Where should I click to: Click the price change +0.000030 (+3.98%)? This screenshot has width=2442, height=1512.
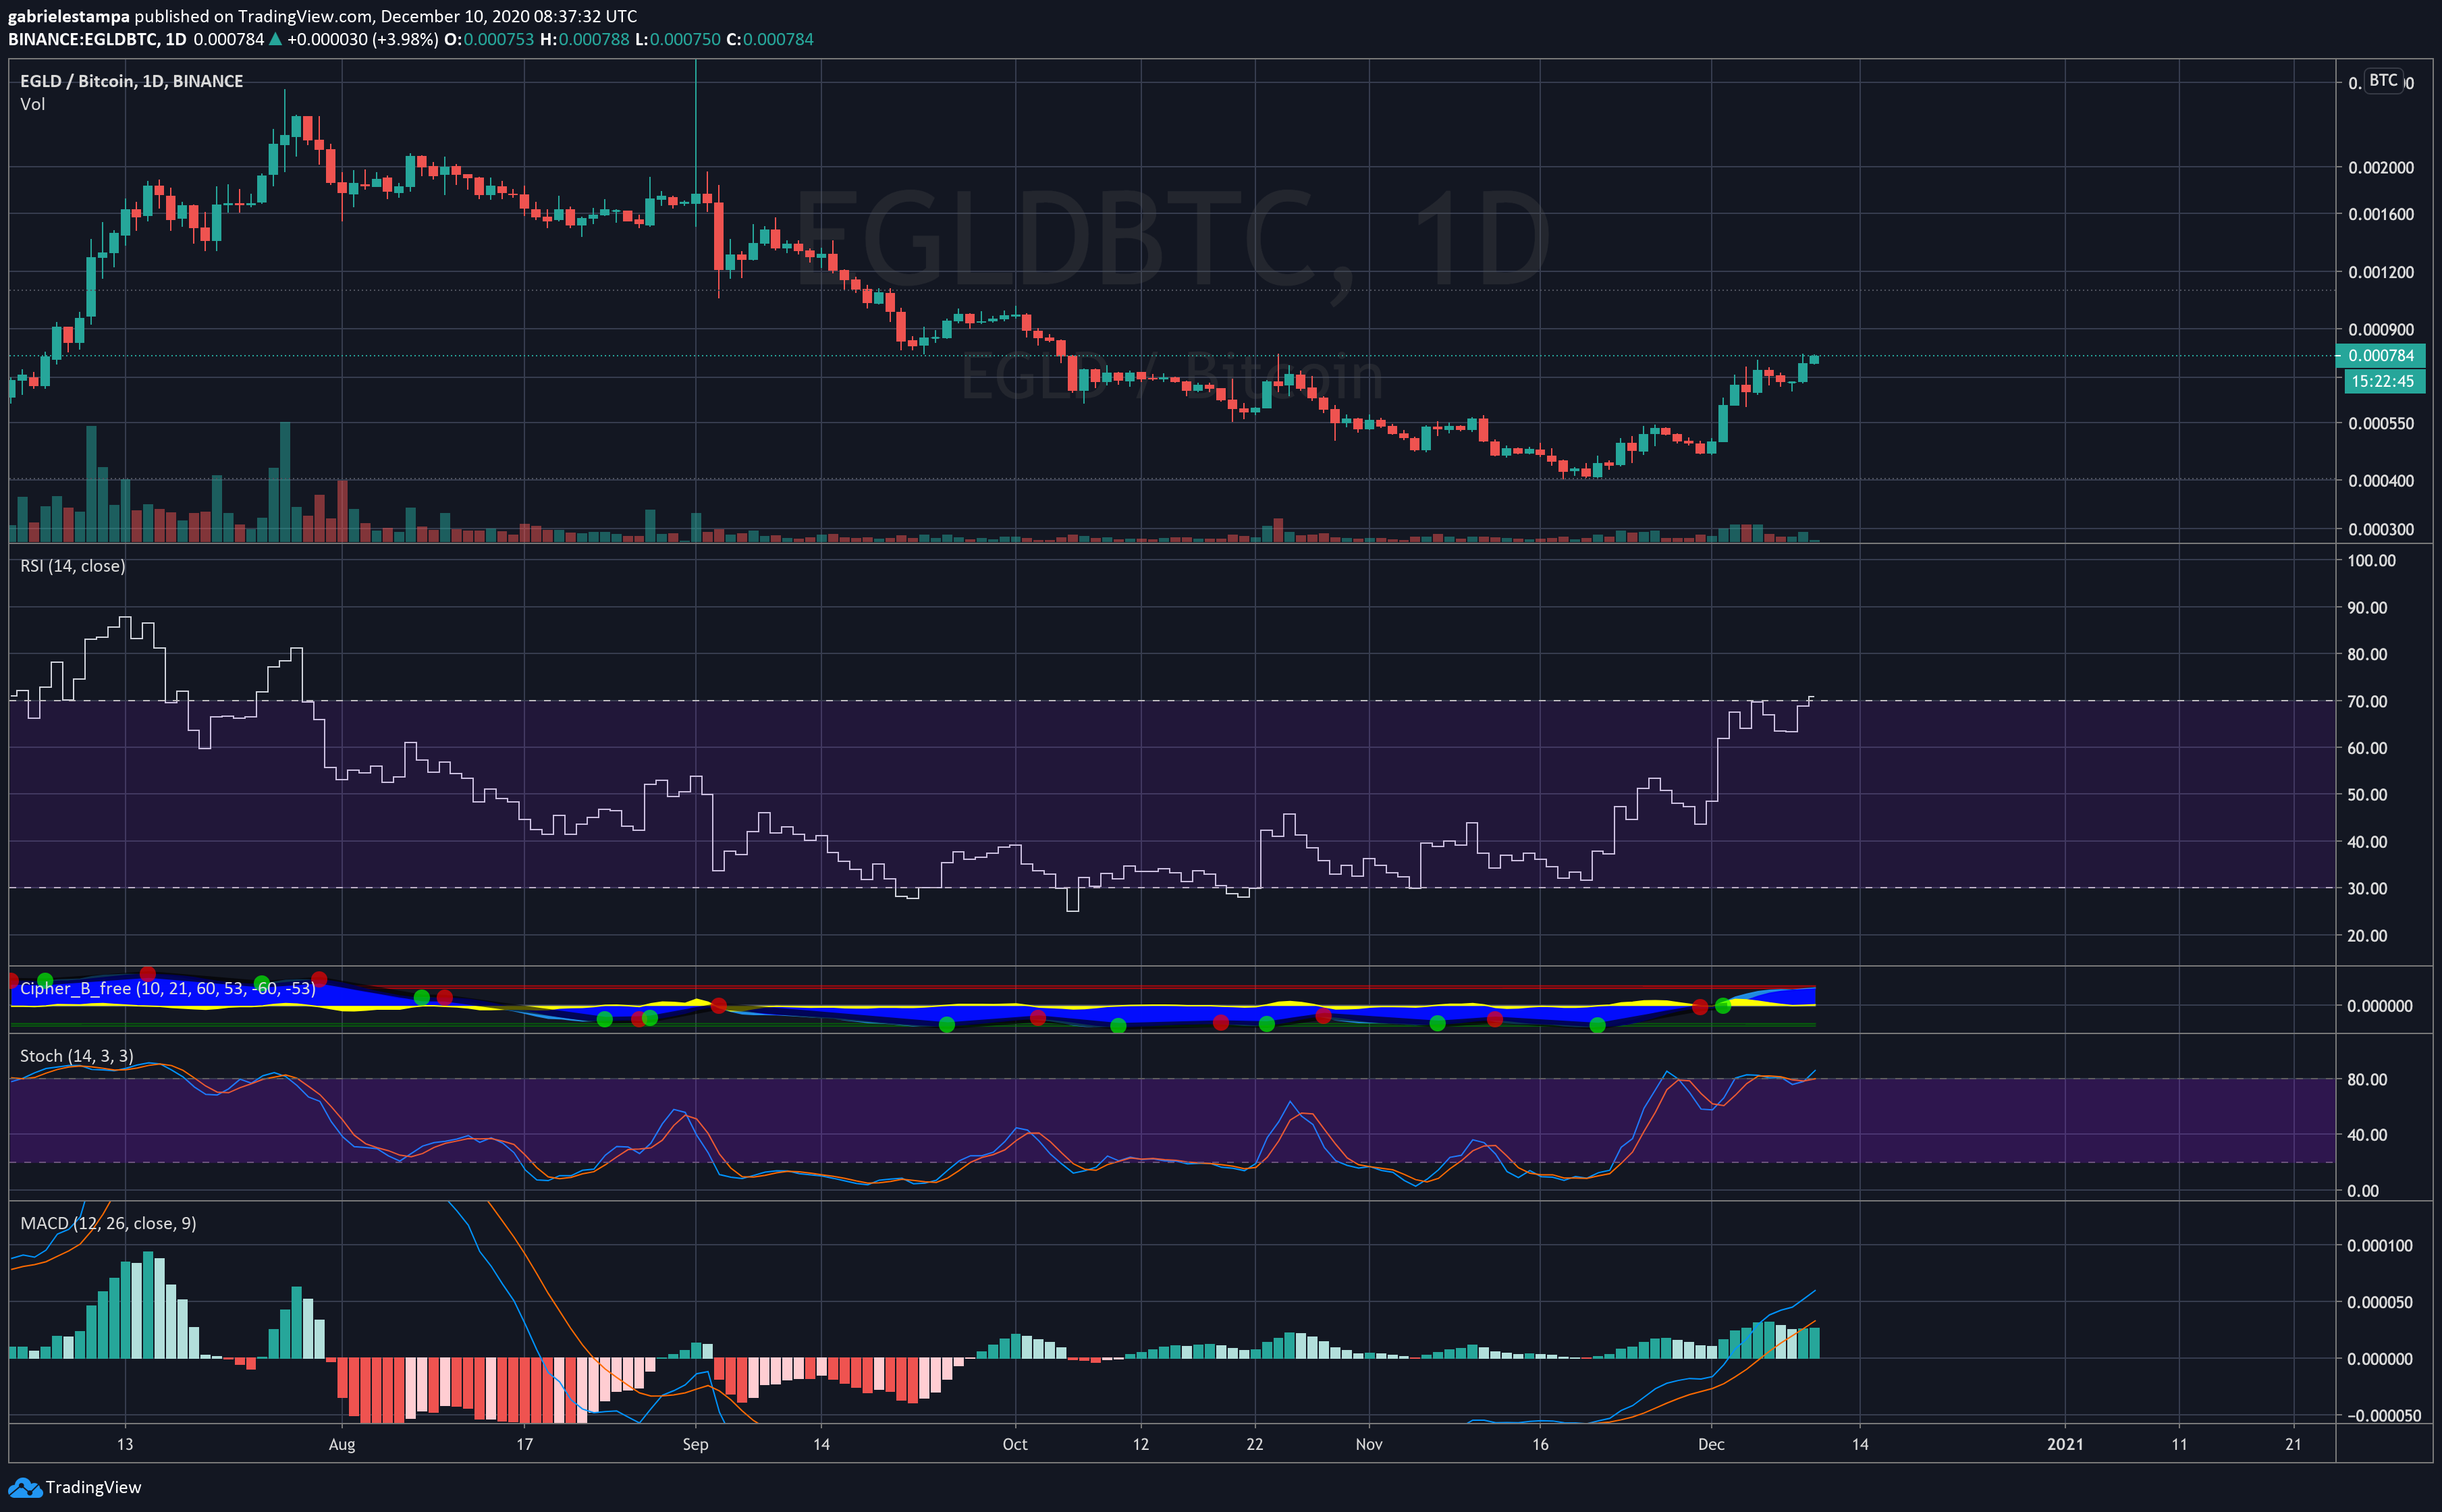point(363,39)
